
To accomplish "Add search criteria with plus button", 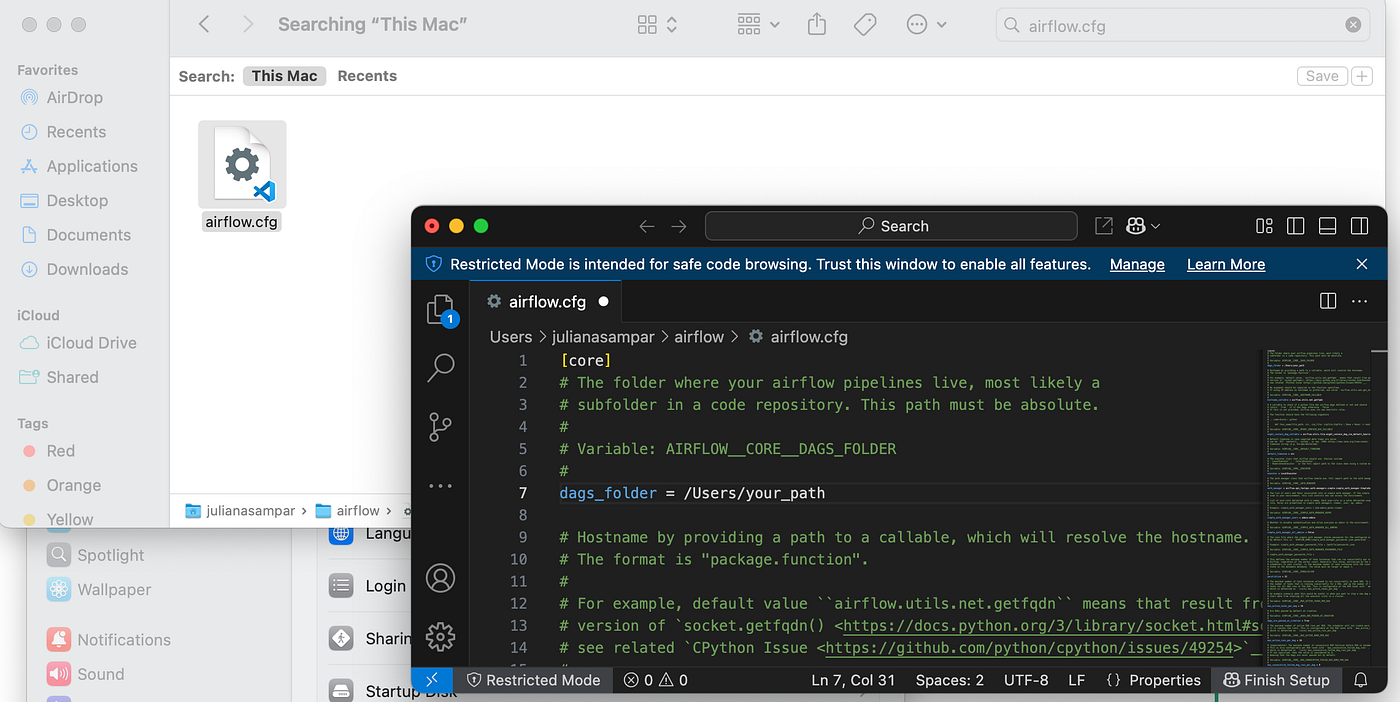I will (x=1362, y=76).
